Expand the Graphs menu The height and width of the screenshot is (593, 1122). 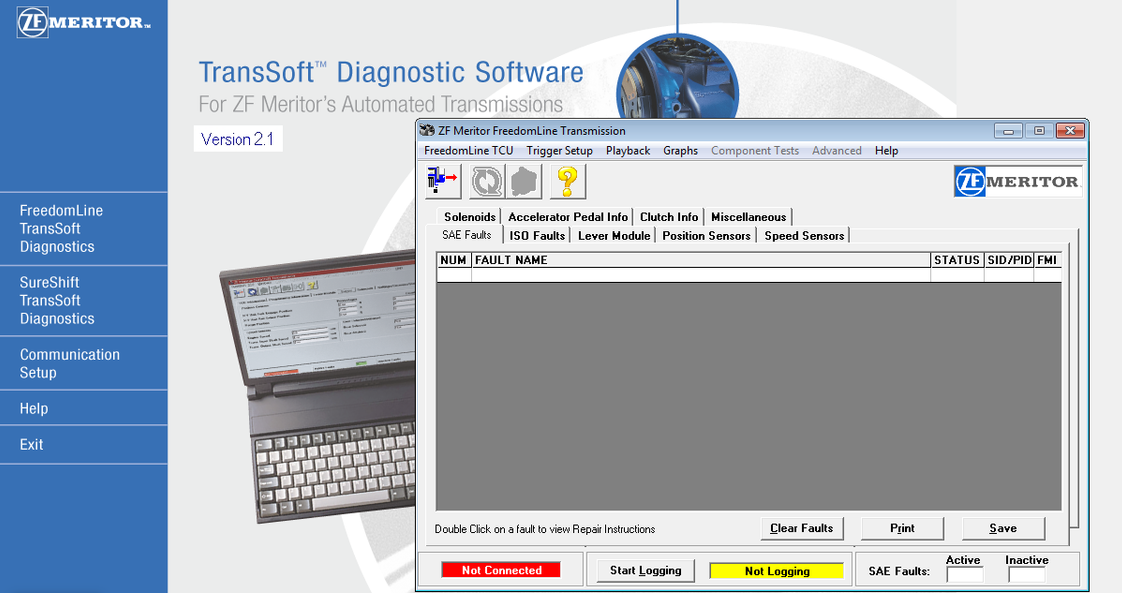pos(680,151)
